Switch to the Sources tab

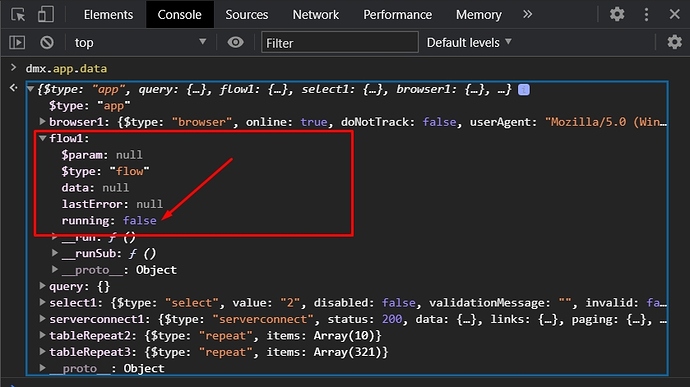[246, 15]
